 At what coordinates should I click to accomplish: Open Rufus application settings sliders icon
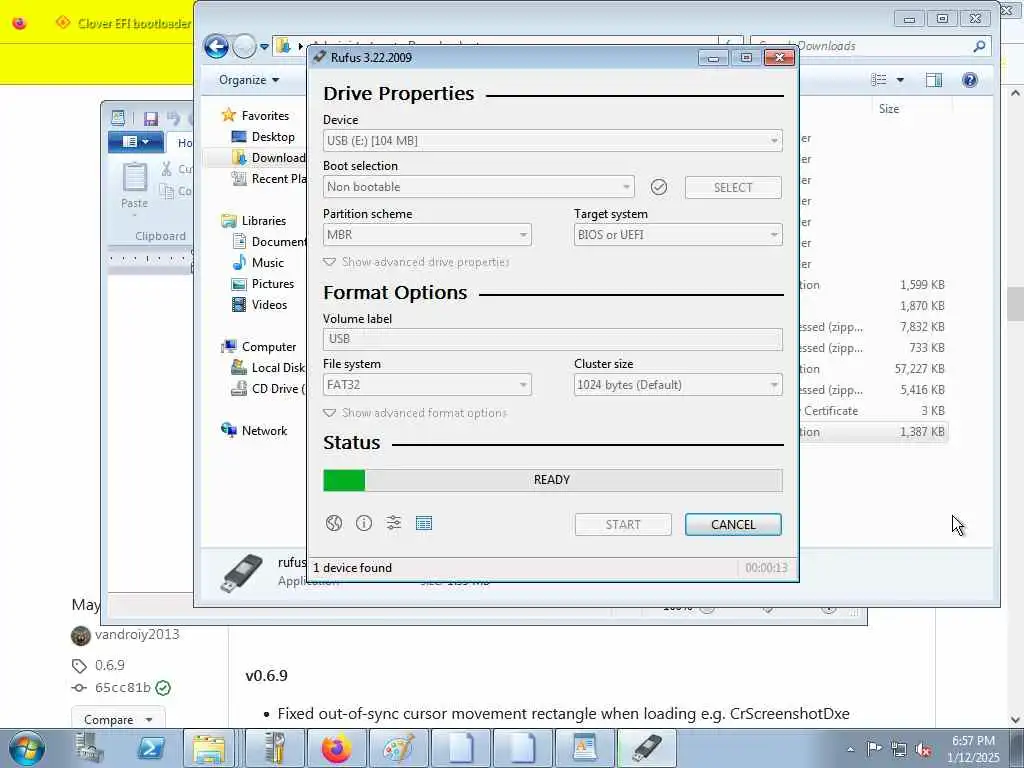tap(394, 523)
